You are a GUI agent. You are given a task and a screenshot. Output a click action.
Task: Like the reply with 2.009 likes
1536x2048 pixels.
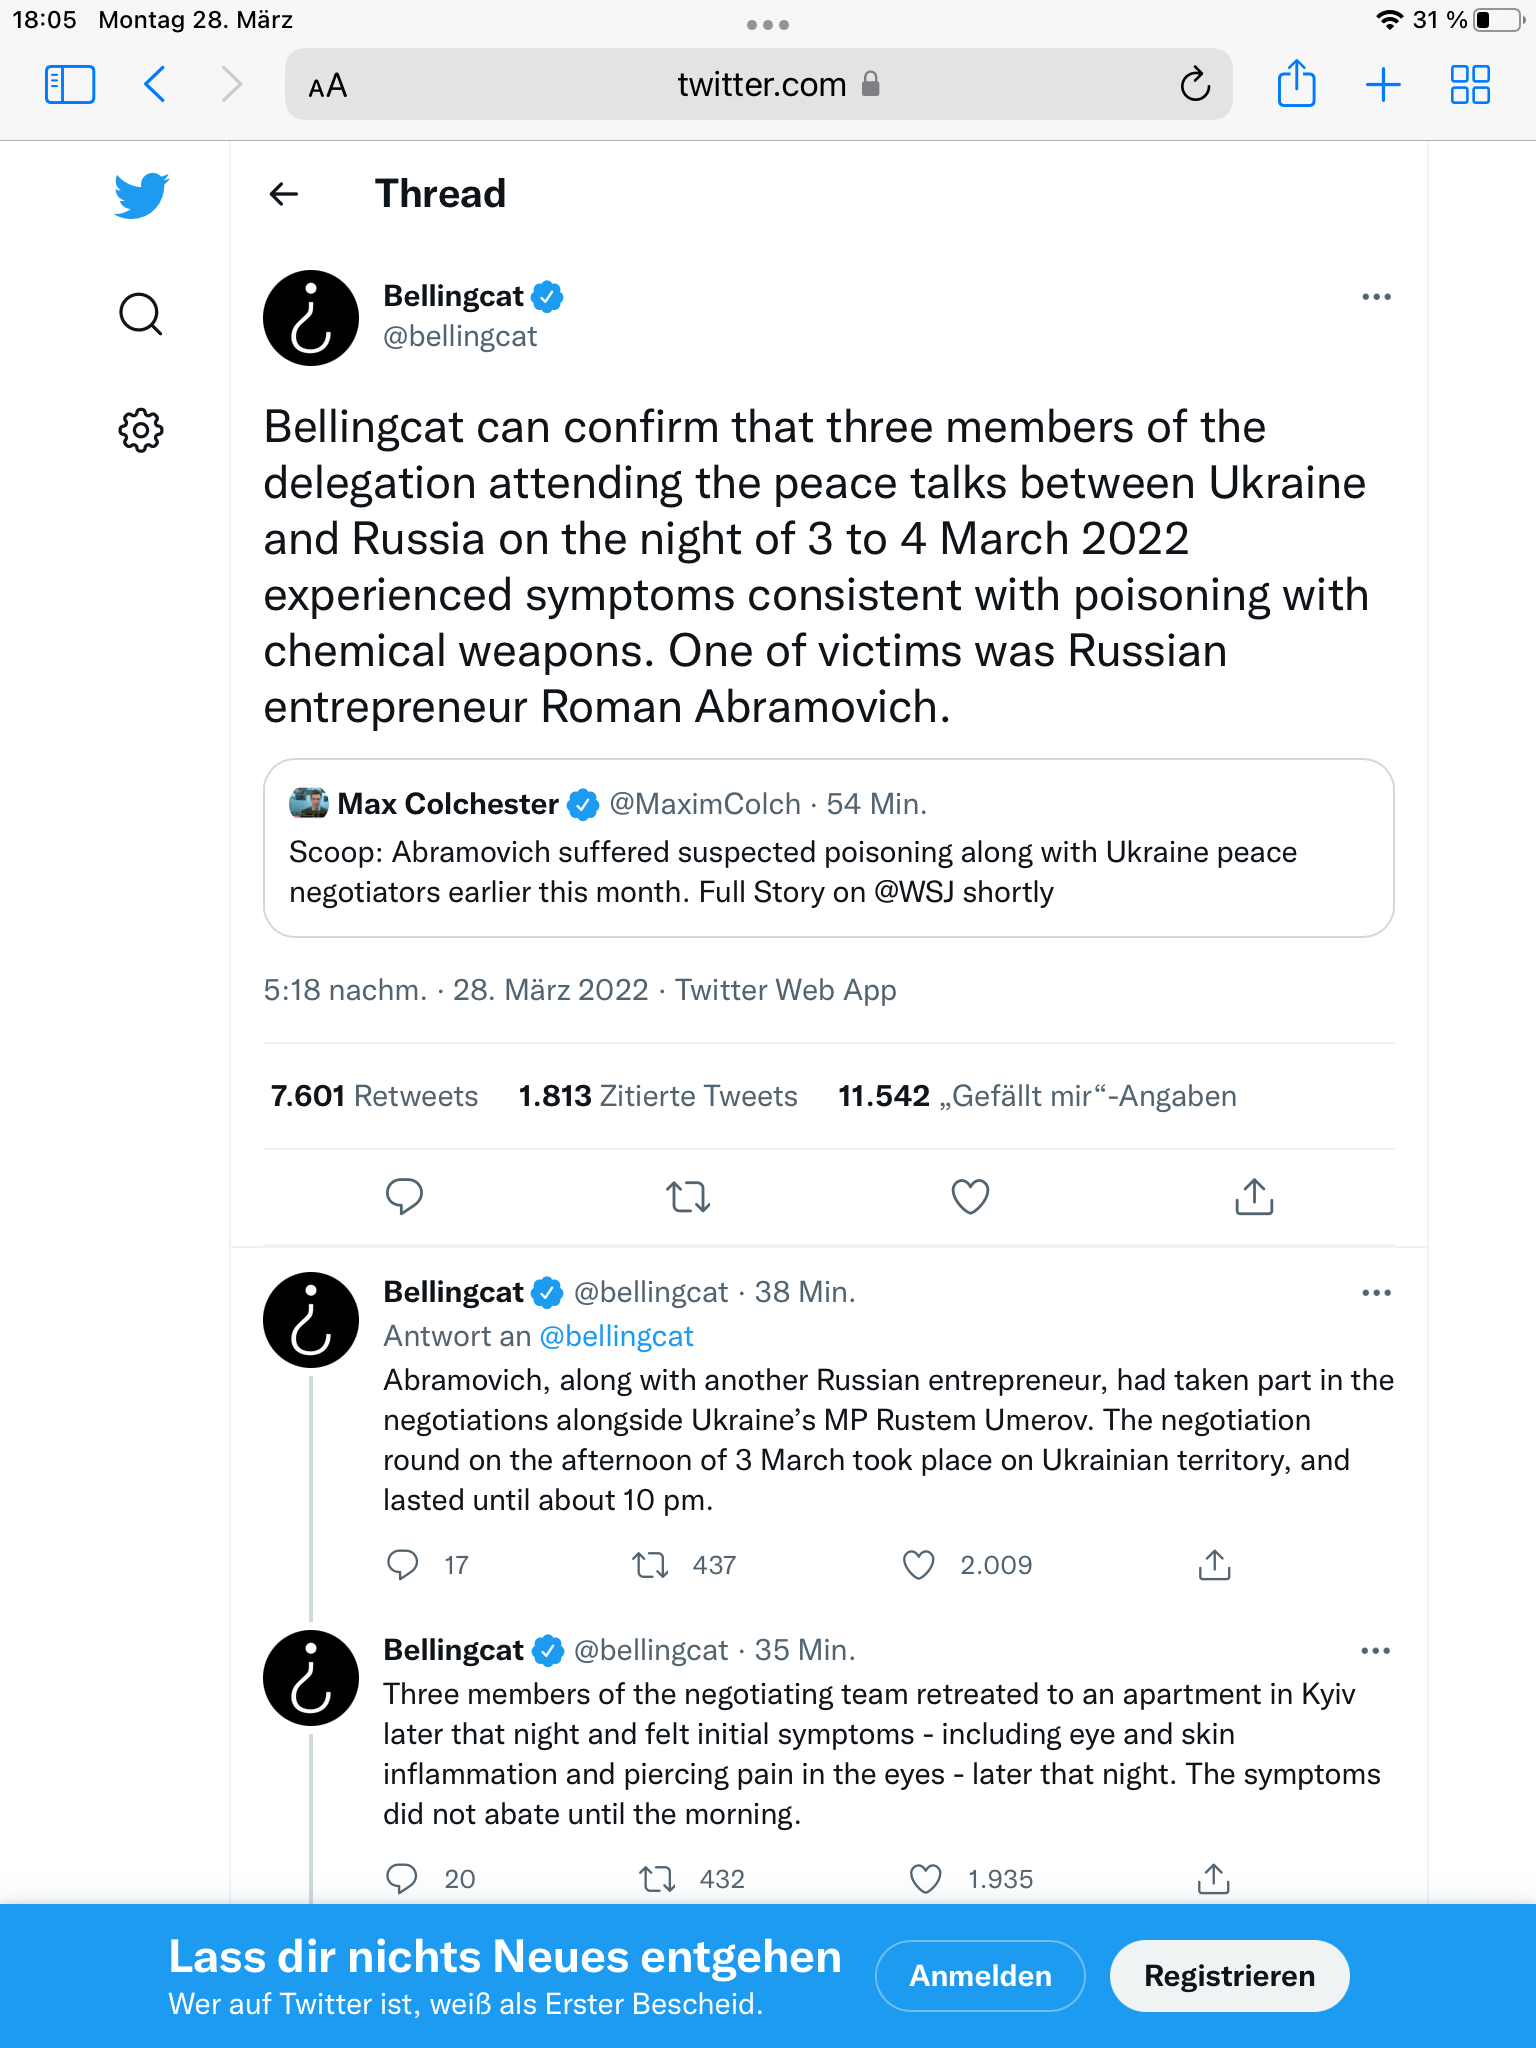pyautogui.click(x=918, y=1565)
